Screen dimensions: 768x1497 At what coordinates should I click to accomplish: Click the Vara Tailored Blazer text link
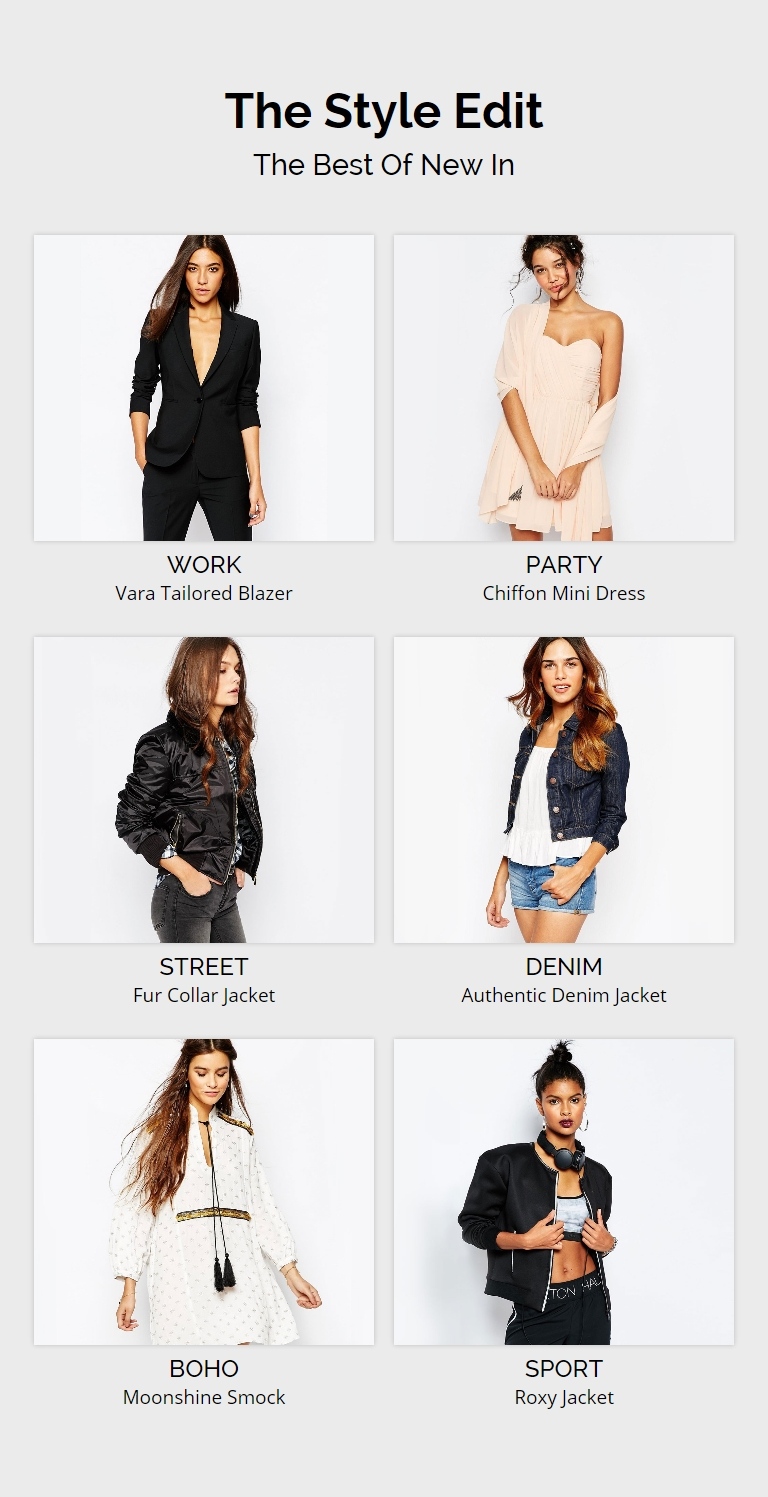204,593
